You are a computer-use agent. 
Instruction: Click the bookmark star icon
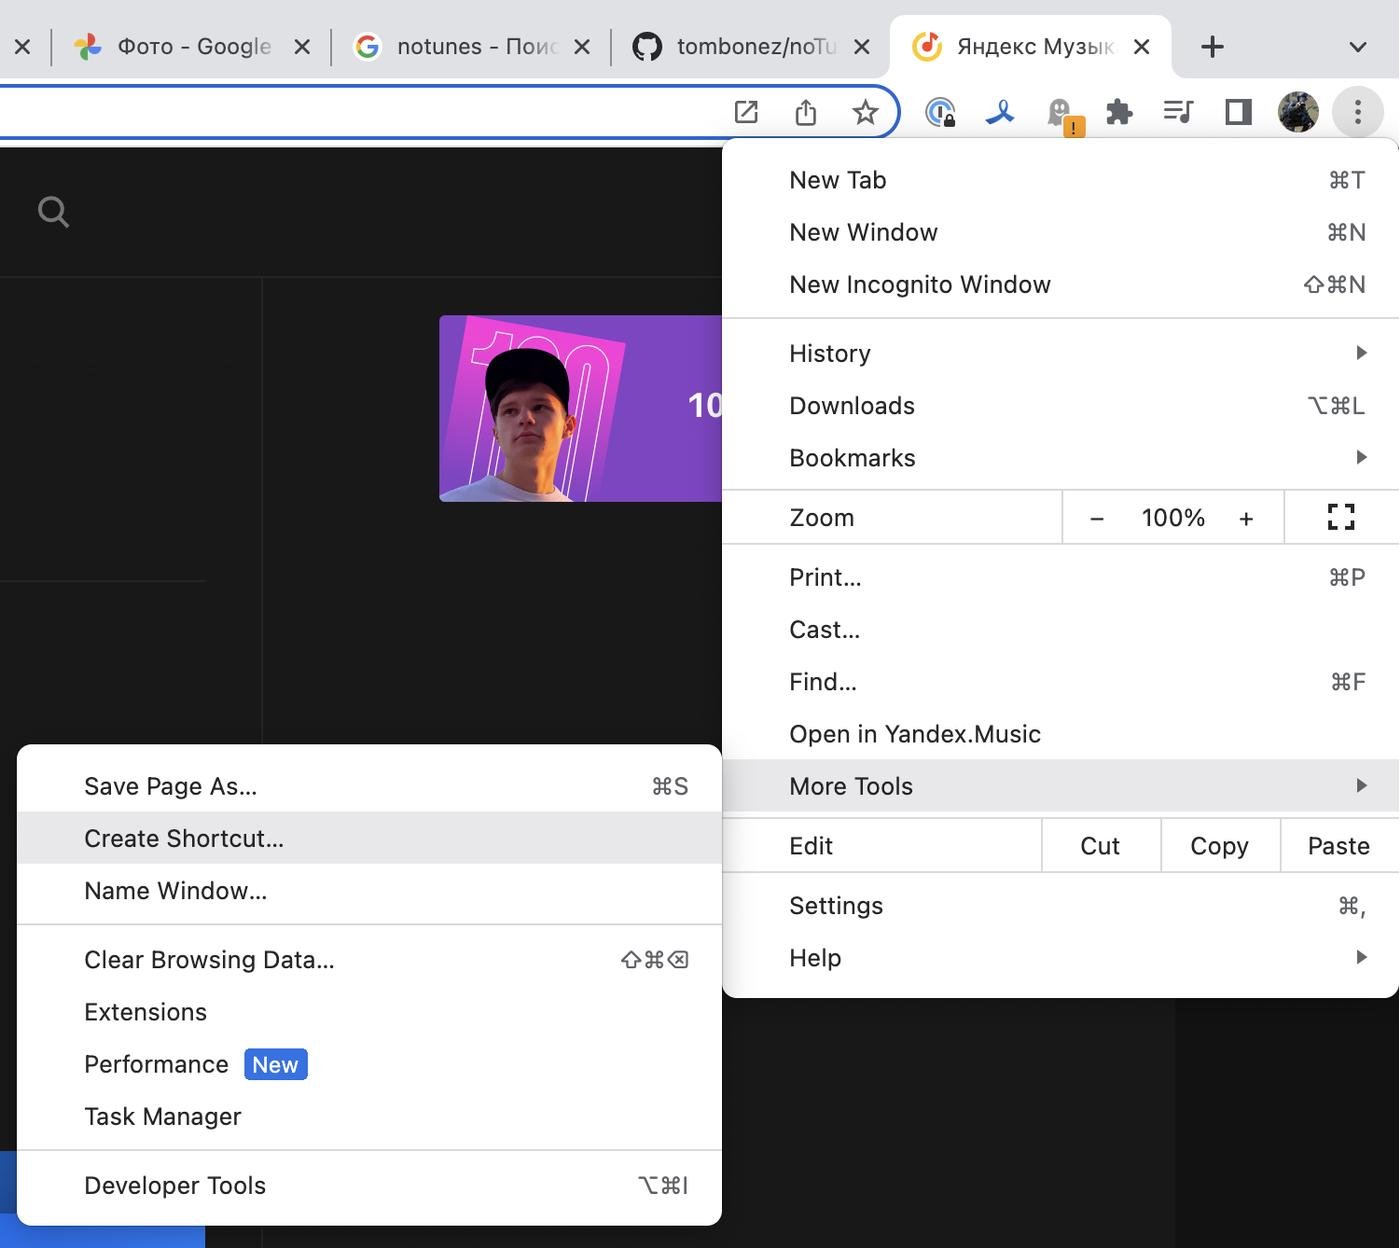tap(865, 112)
